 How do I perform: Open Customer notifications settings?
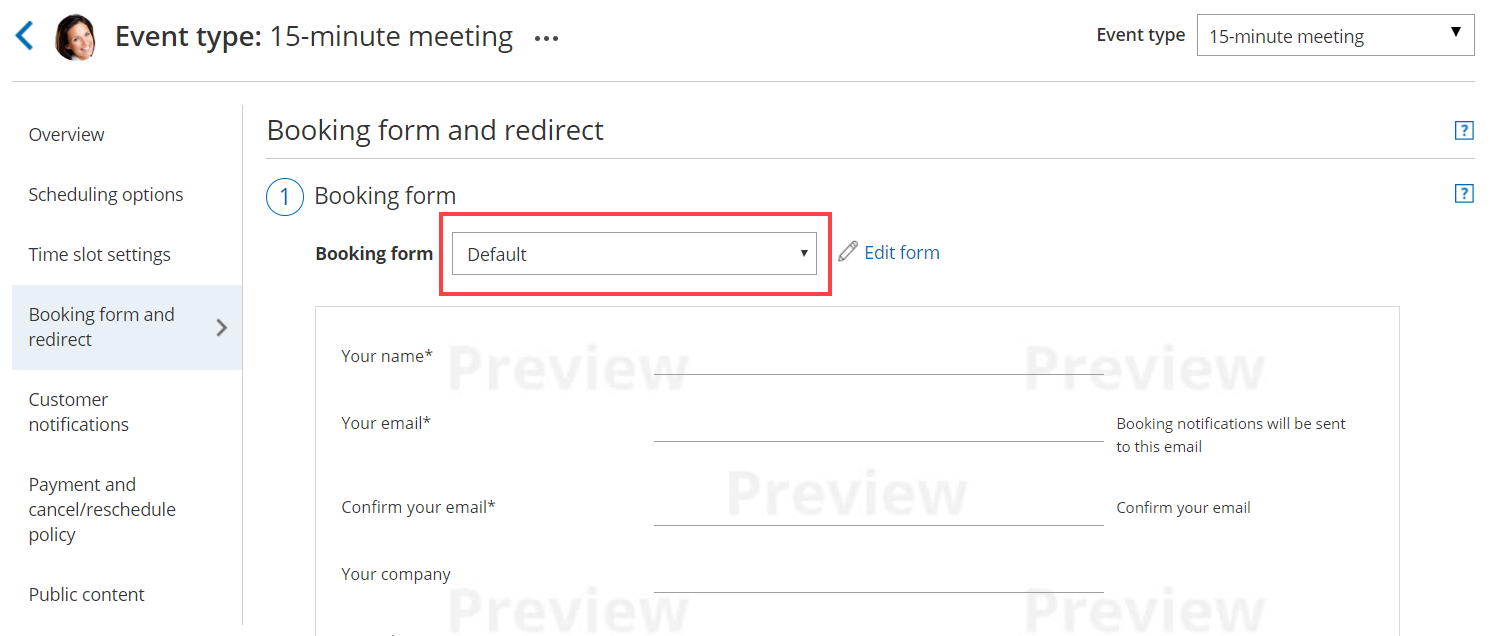[79, 412]
